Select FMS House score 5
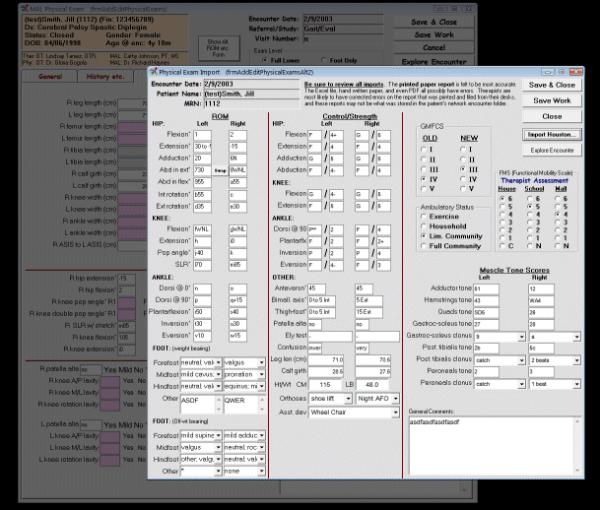600x510 pixels. [502, 207]
